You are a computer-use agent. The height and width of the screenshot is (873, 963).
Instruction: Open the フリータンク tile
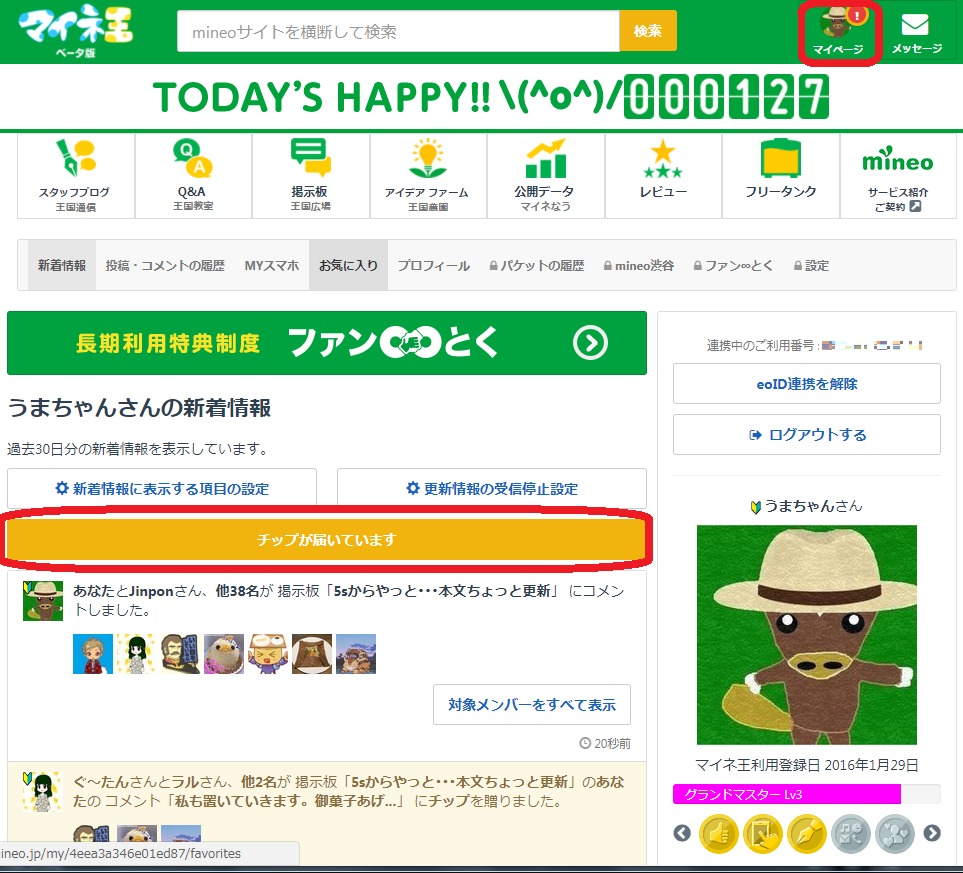[780, 176]
